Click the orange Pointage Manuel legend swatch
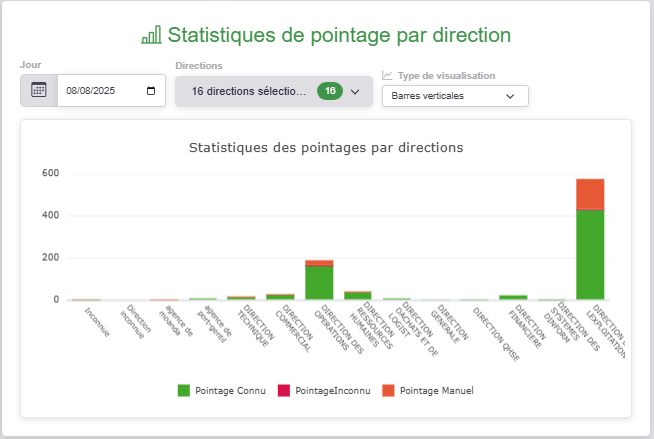This screenshot has height=439, width=654. 389,389
